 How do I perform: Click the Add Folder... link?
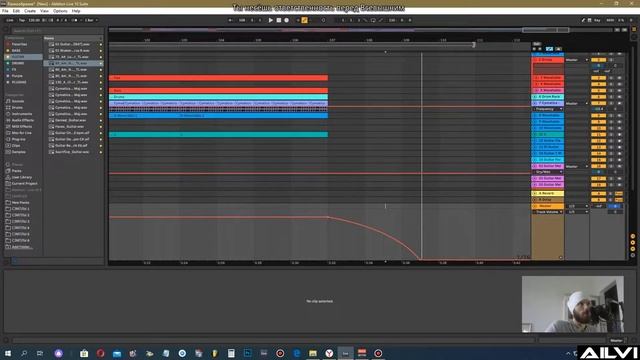tap(22, 247)
